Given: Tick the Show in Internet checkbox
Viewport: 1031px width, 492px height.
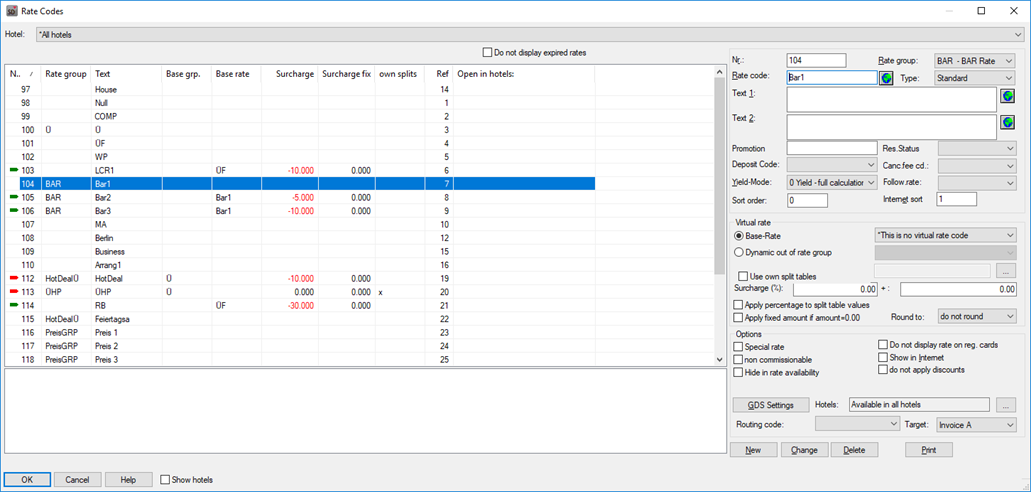Looking at the screenshot, I should click(883, 357).
